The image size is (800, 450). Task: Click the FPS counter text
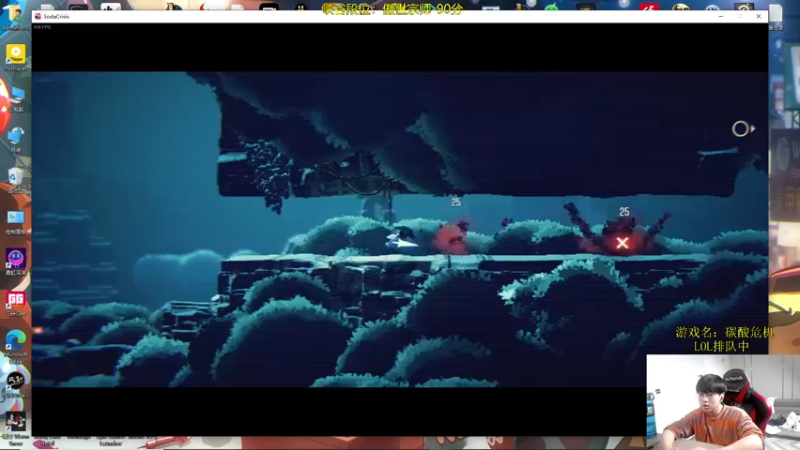tap(42, 27)
